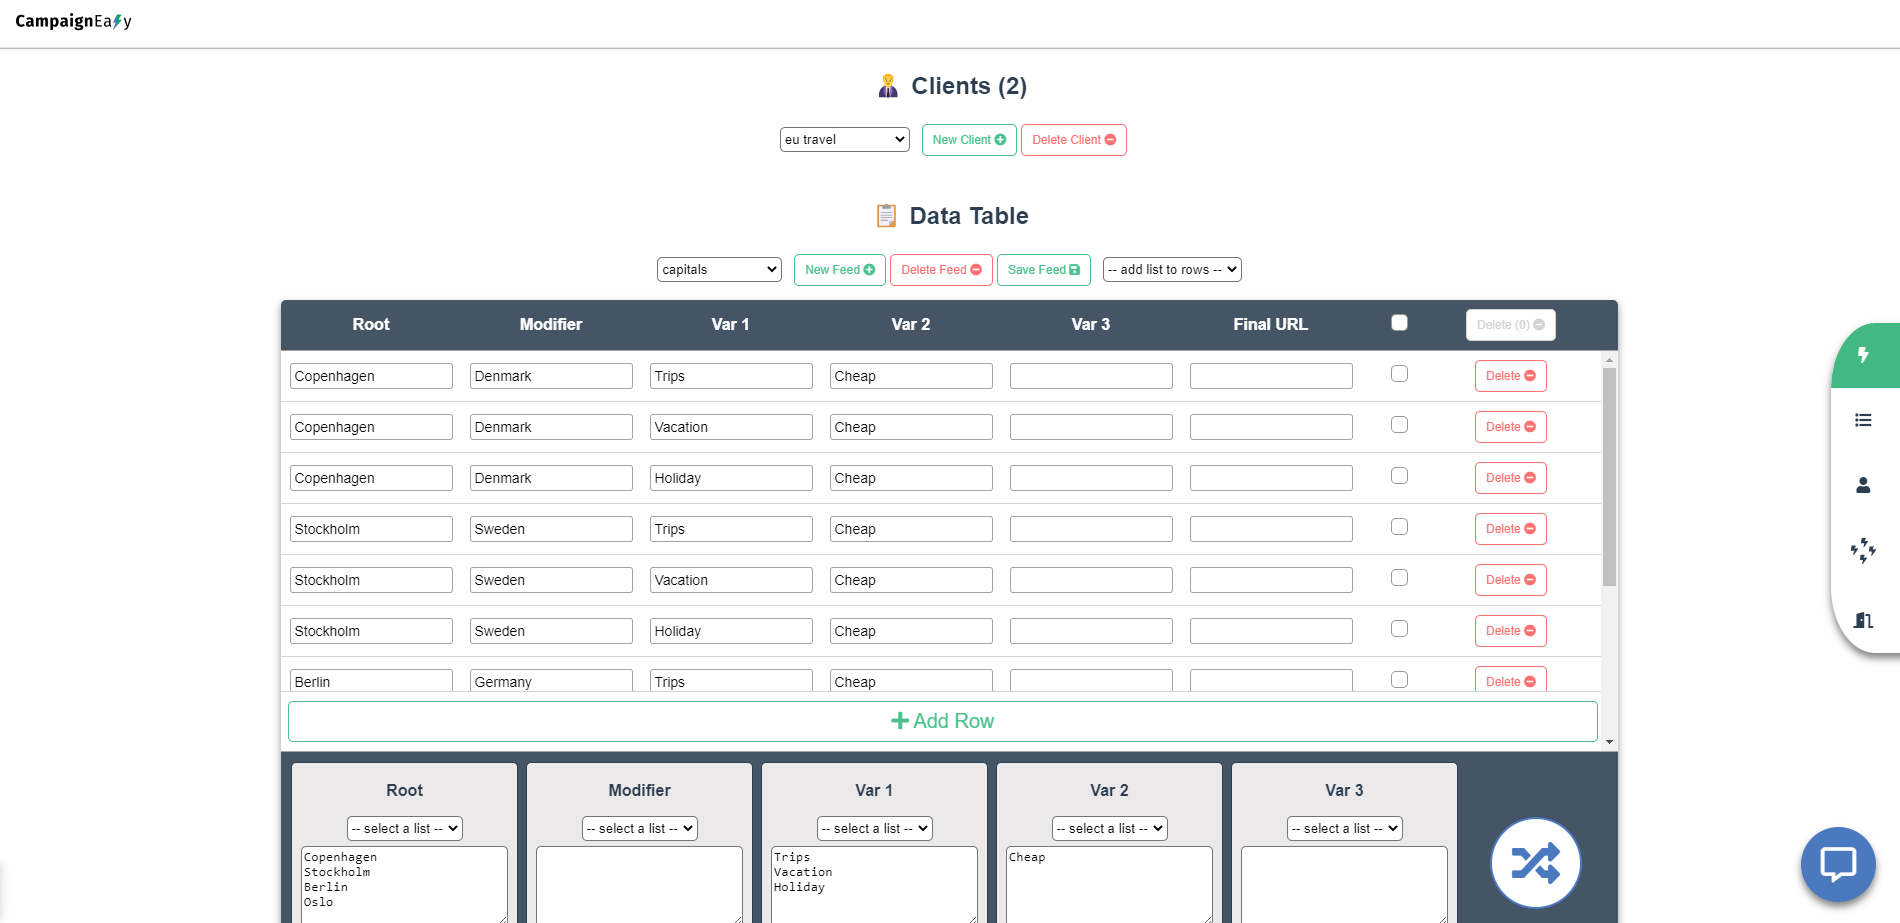Open the chat support bubble
The width and height of the screenshot is (1900, 923).
click(x=1838, y=864)
